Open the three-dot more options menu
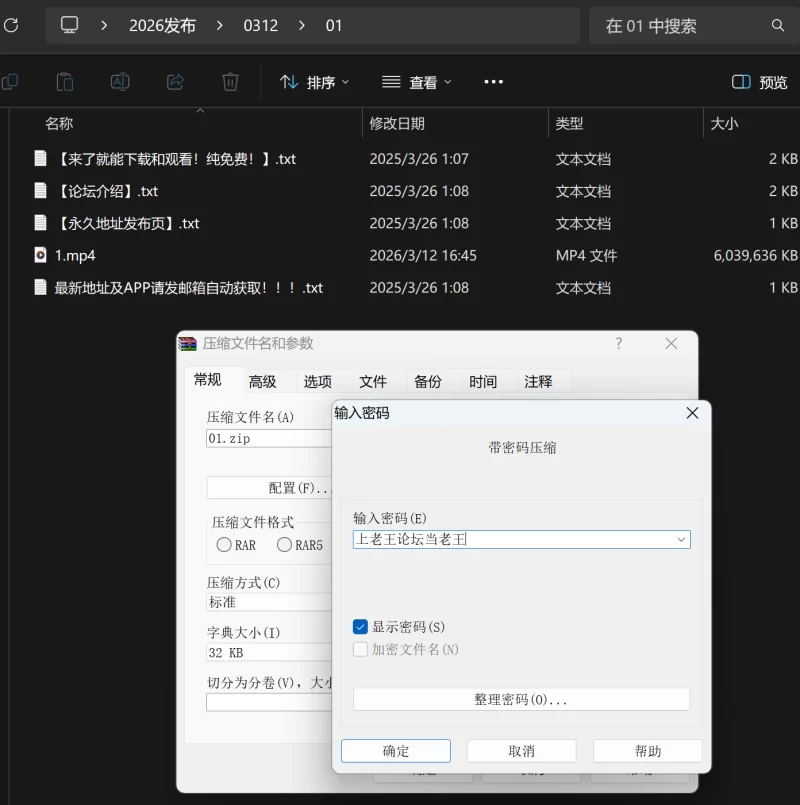800x805 pixels. [493, 82]
